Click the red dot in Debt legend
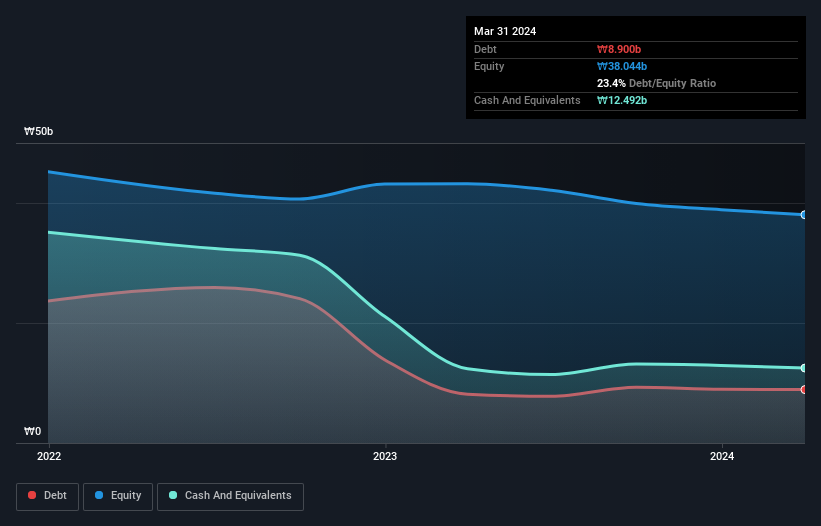Image resolution: width=821 pixels, height=526 pixels. pos(32,495)
